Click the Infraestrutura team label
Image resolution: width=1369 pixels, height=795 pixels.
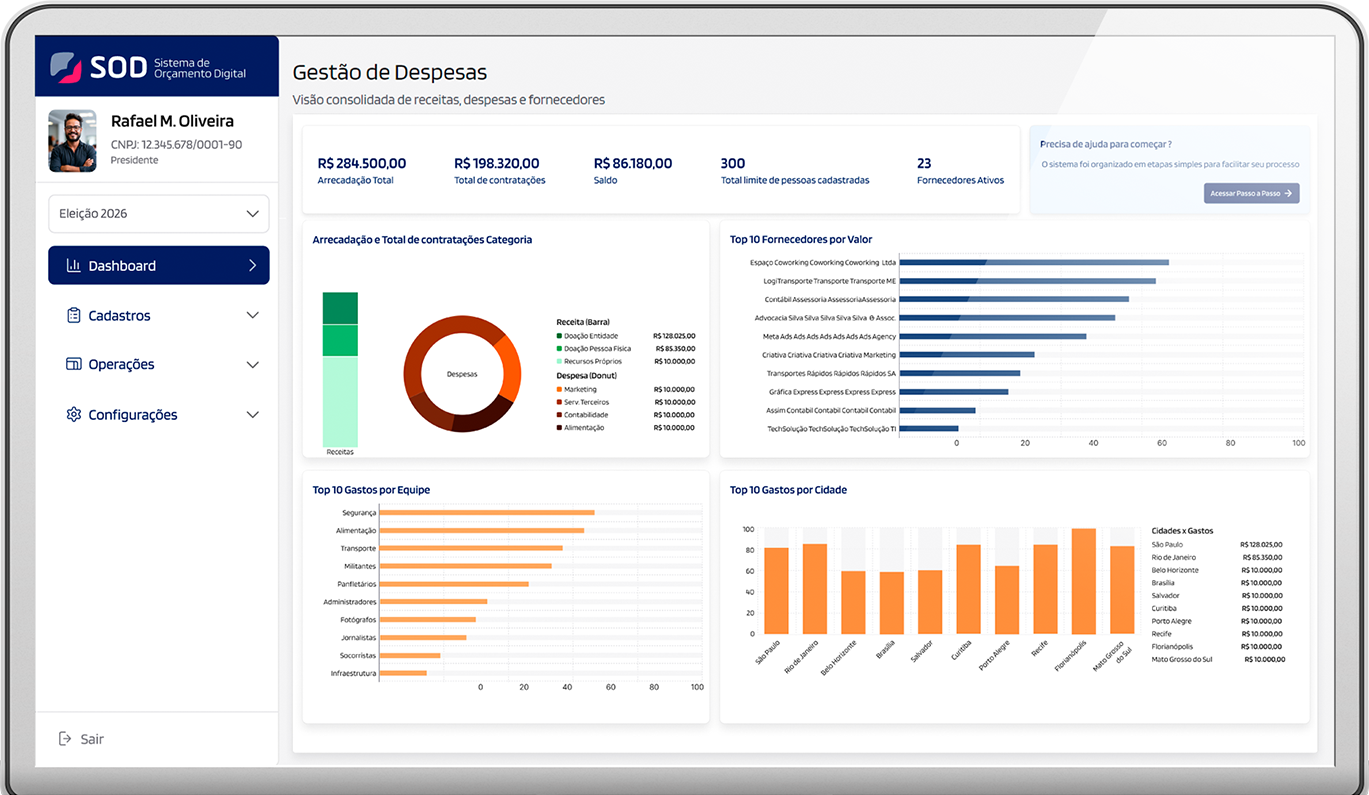(x=353, y=673)
